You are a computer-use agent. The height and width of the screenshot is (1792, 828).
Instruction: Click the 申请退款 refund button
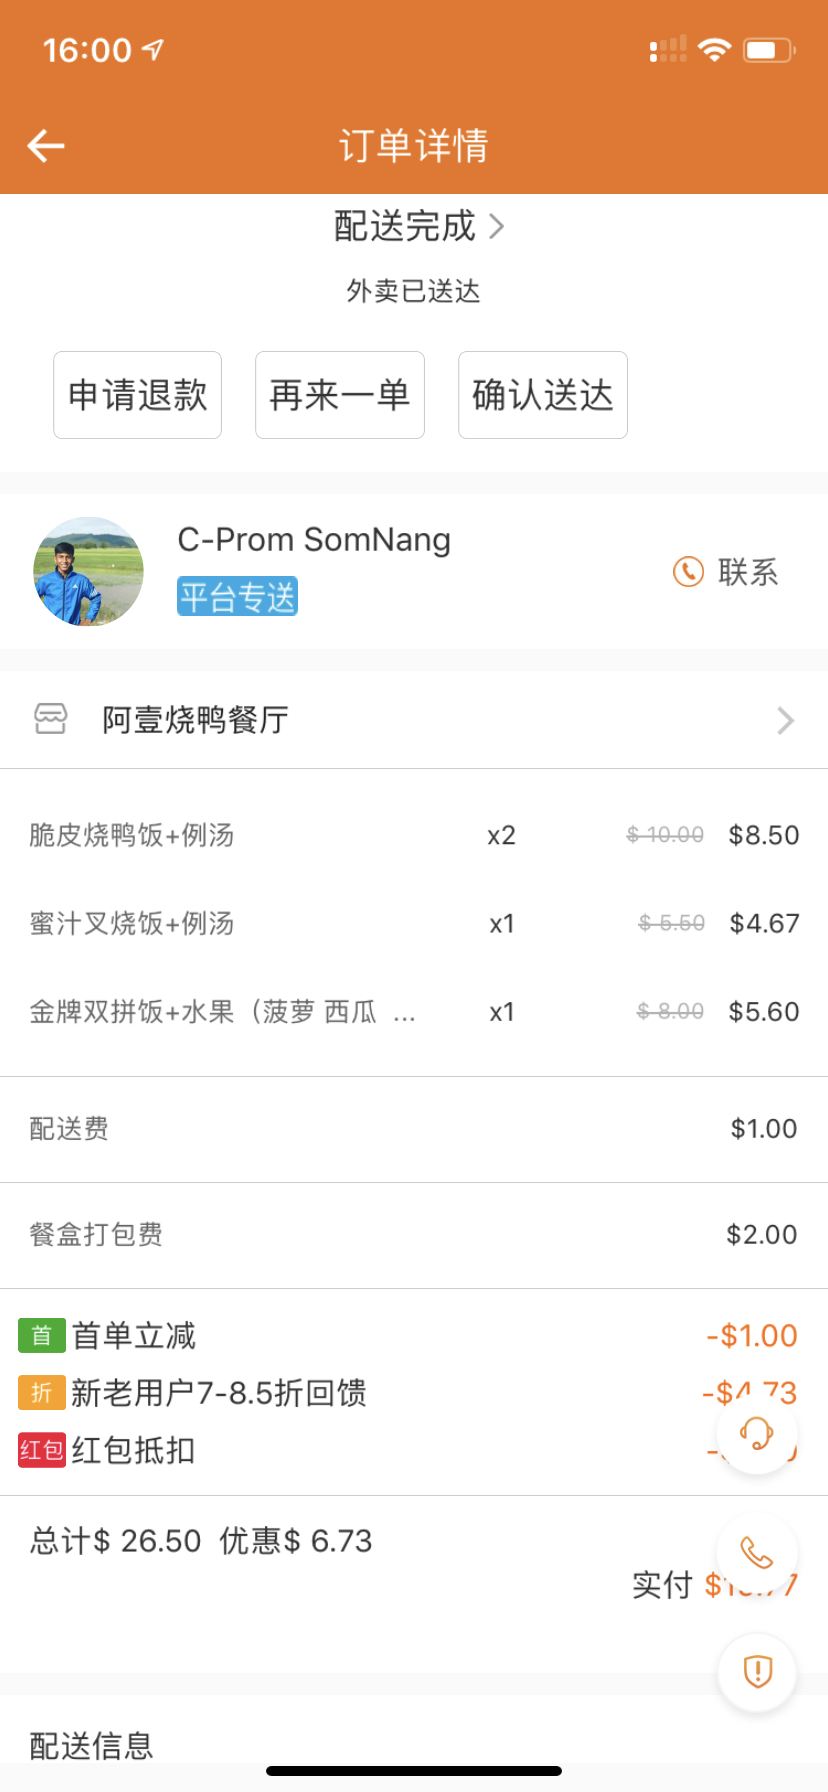tap(138, 395)
